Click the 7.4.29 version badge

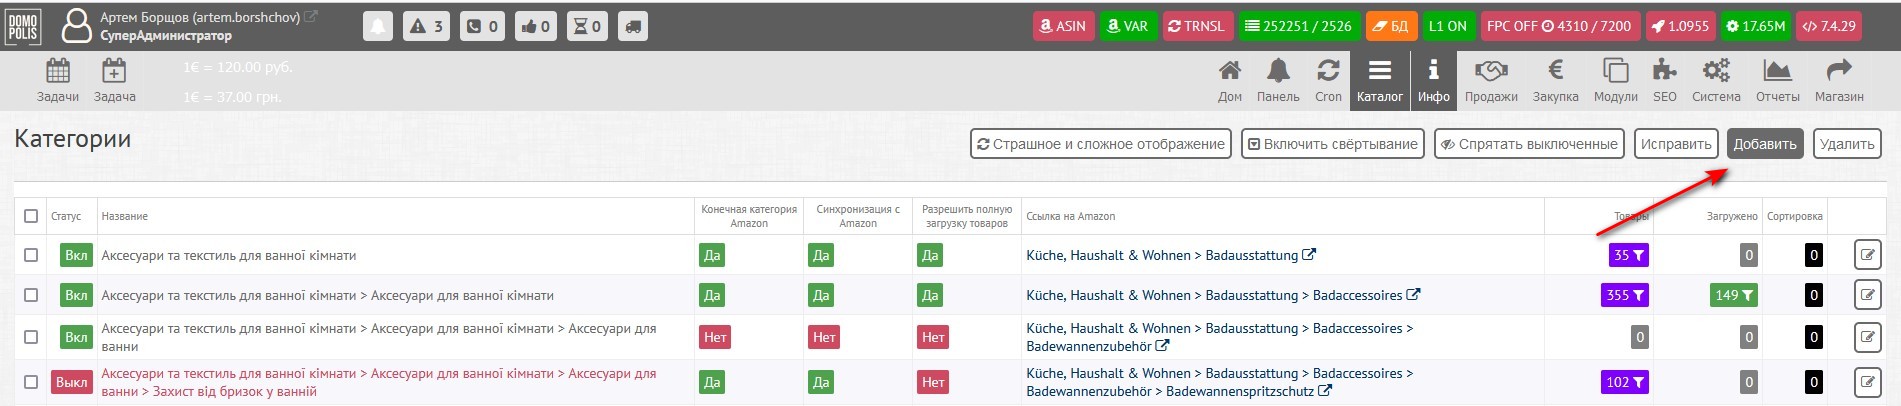pyautogui.click(x=1829, y=26)
